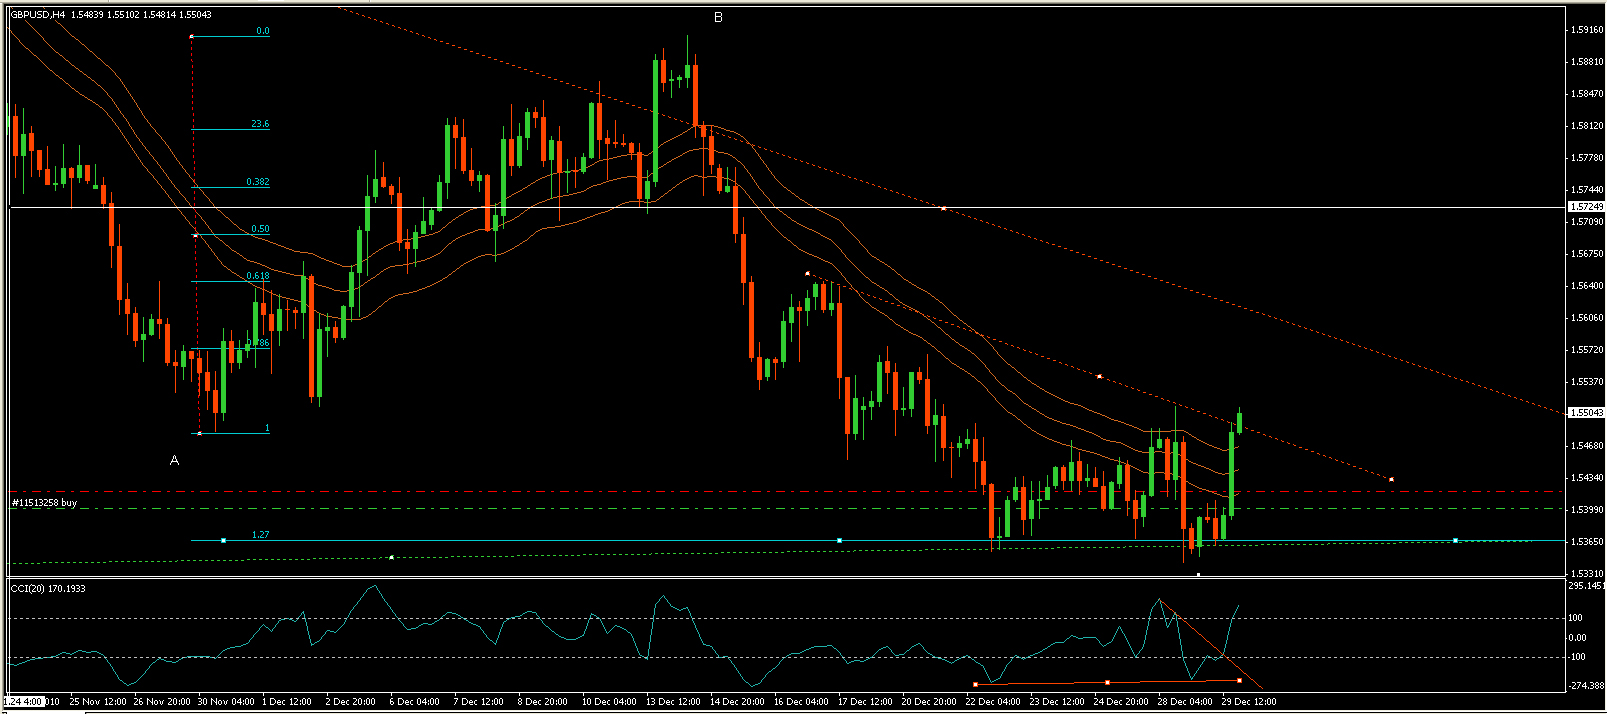The width and height of the screenshot is (1607, 714).
Task: Click the Fibonacci 0.382 level label
Action: (x=258, y=182)
